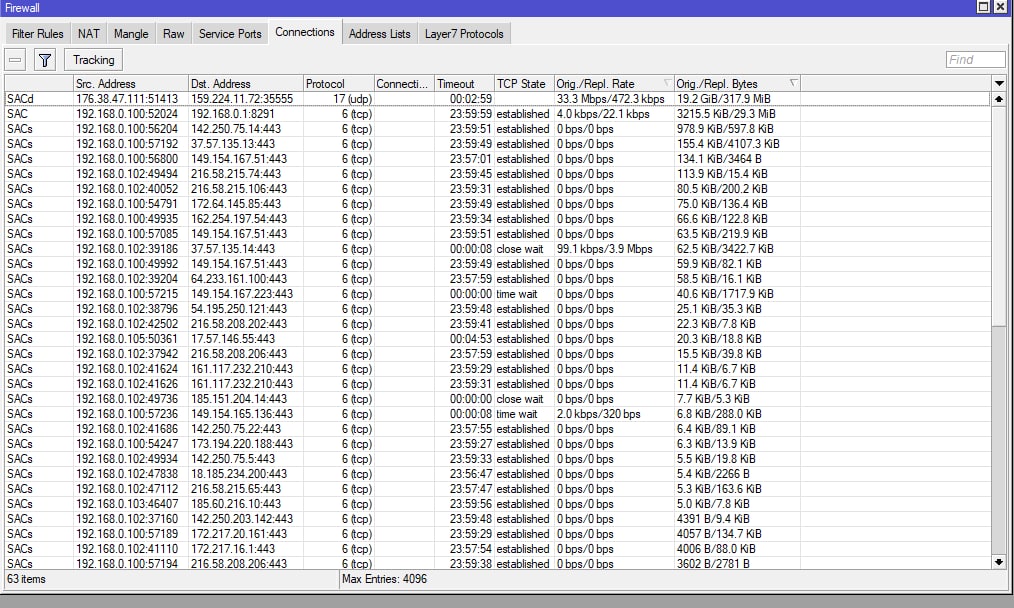Viewport: 1014px width, 608px height.
Task: Click destination 185.151.204.14:443
Action: [239, 399]
